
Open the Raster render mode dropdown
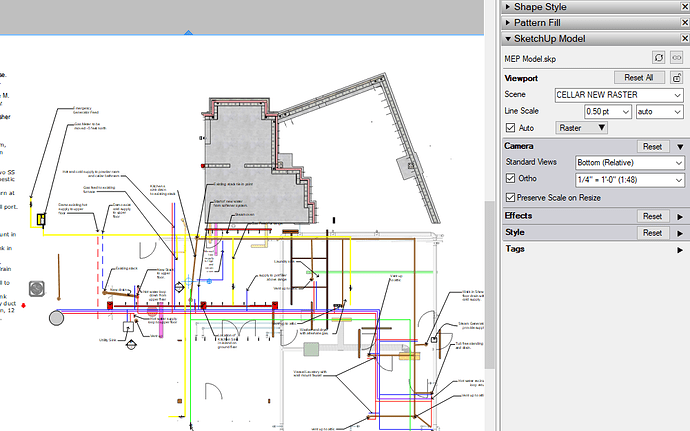tap(582, 128)
